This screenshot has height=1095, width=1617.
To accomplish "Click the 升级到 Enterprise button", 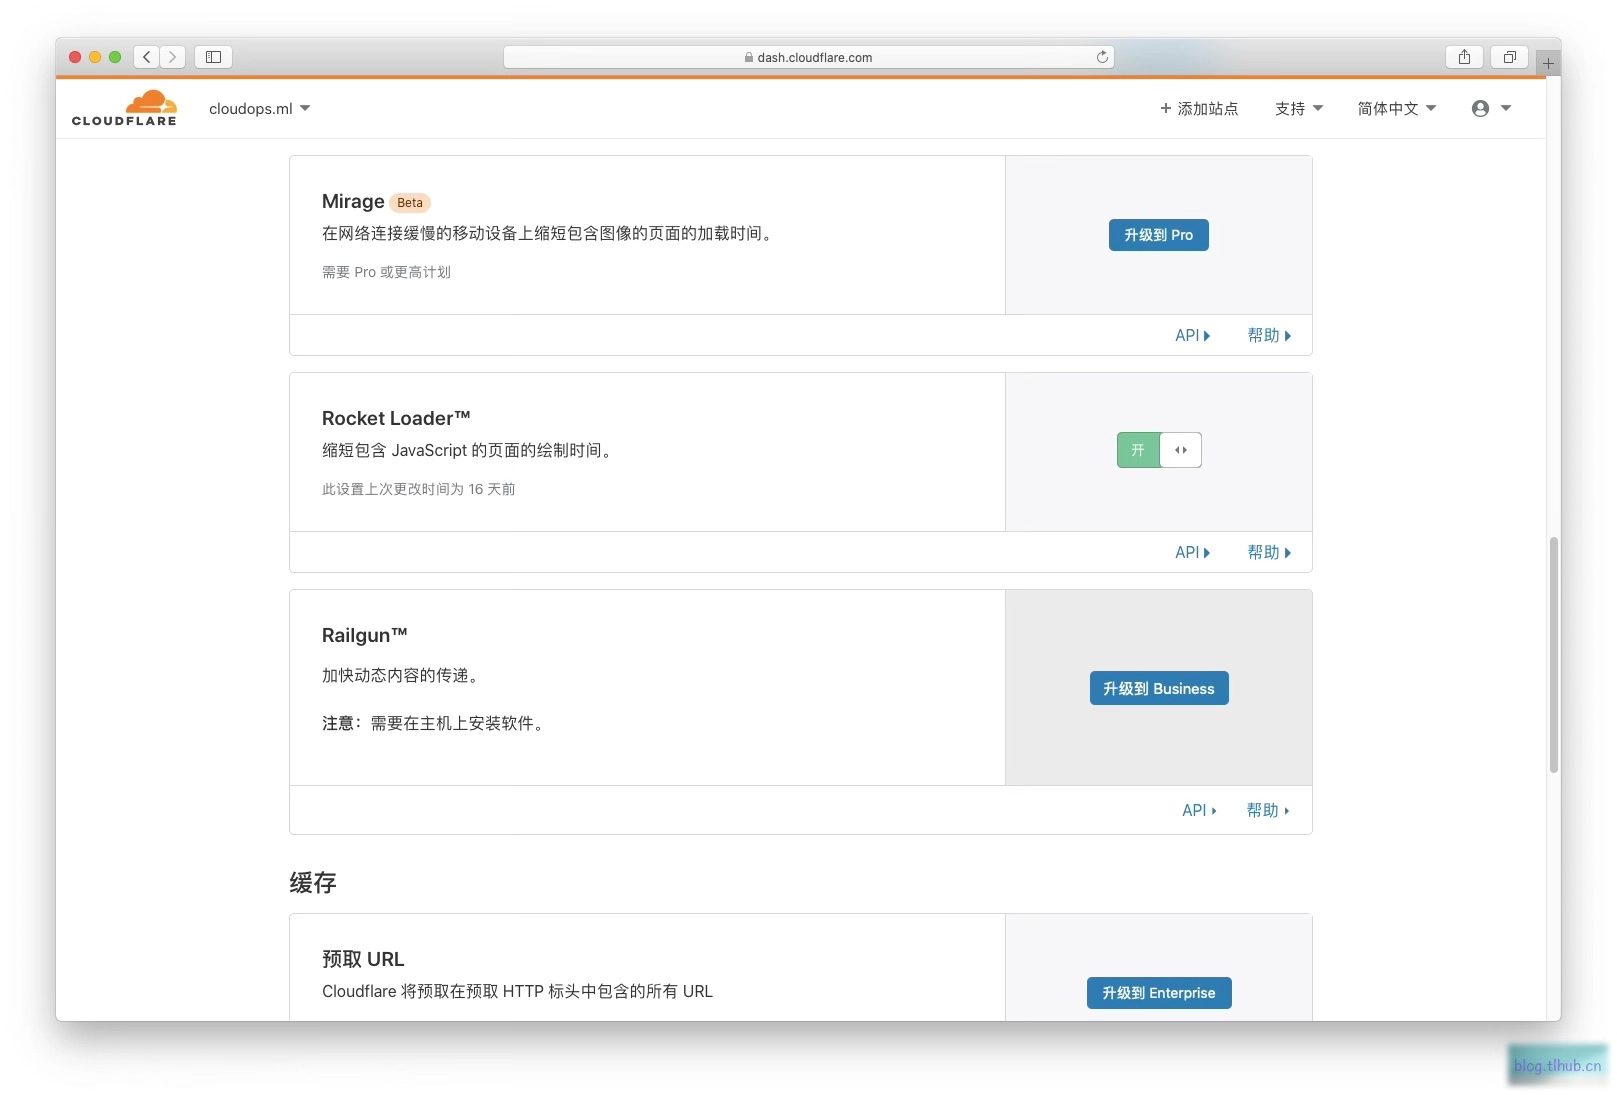I will 1159,993.
